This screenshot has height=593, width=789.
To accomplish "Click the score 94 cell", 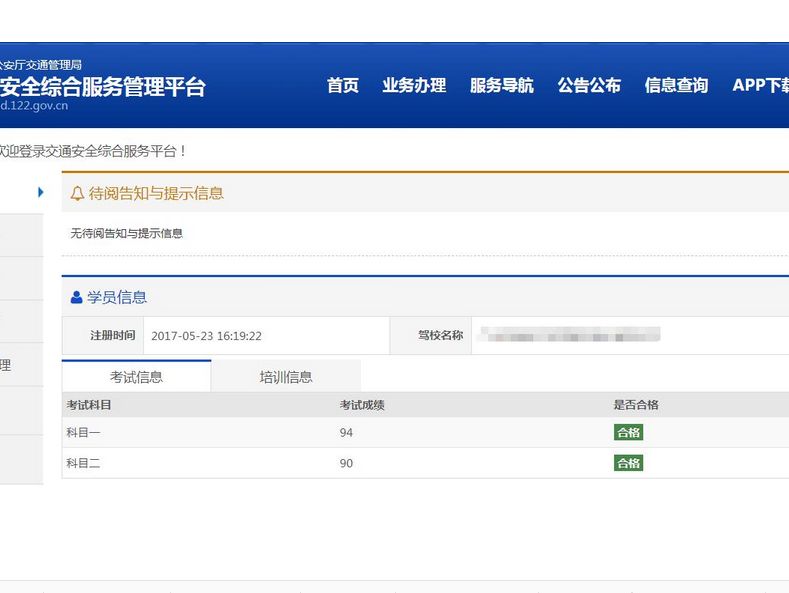I will 346,432.
